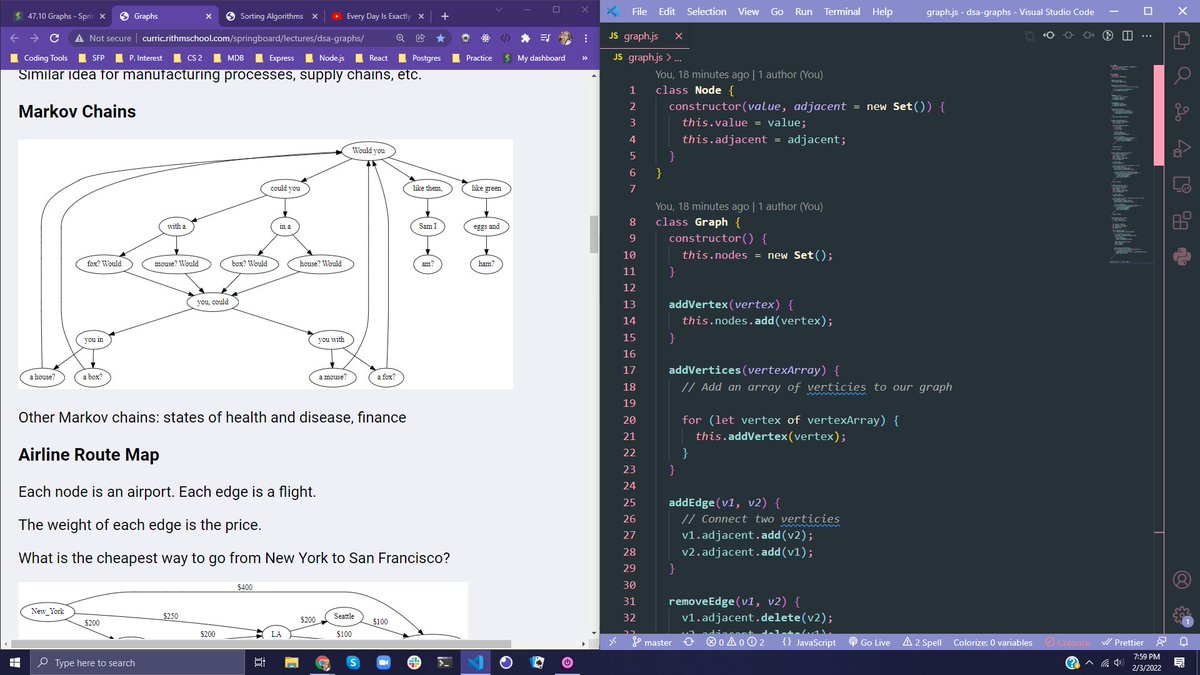Open the Python icon in VS Code activity bar

pos(1181,256)
